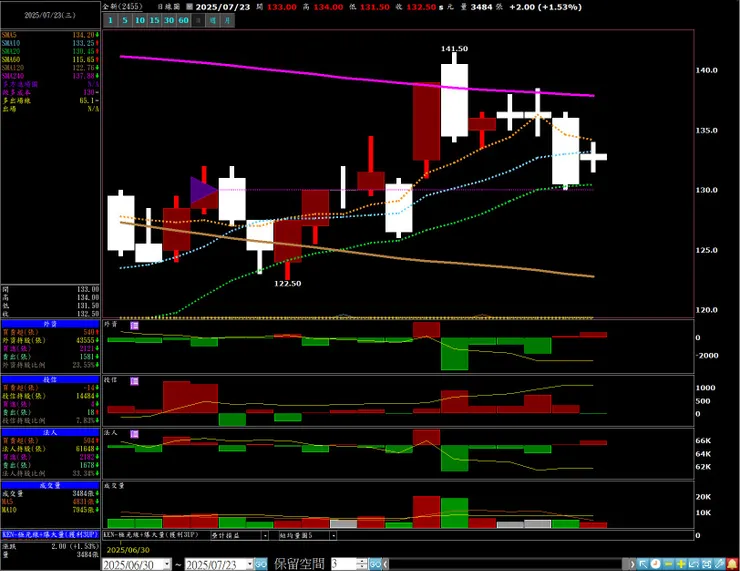Click the date box 2025/07/23 at top-left
740x571 pixels.
50,15
